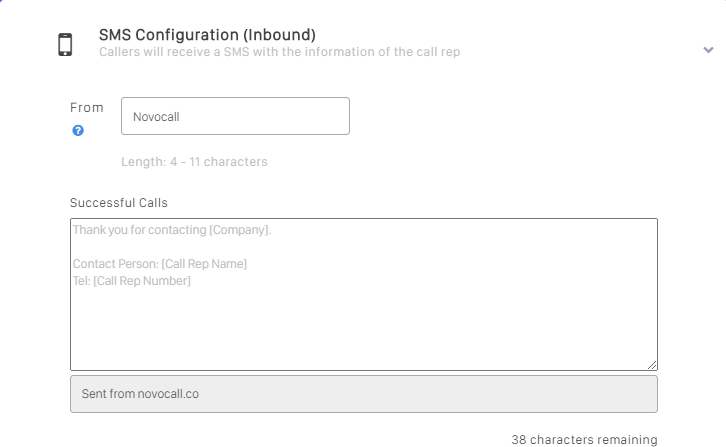
Task: Click the '38 characters remaining' counter
Action: (x=584, y=439)
